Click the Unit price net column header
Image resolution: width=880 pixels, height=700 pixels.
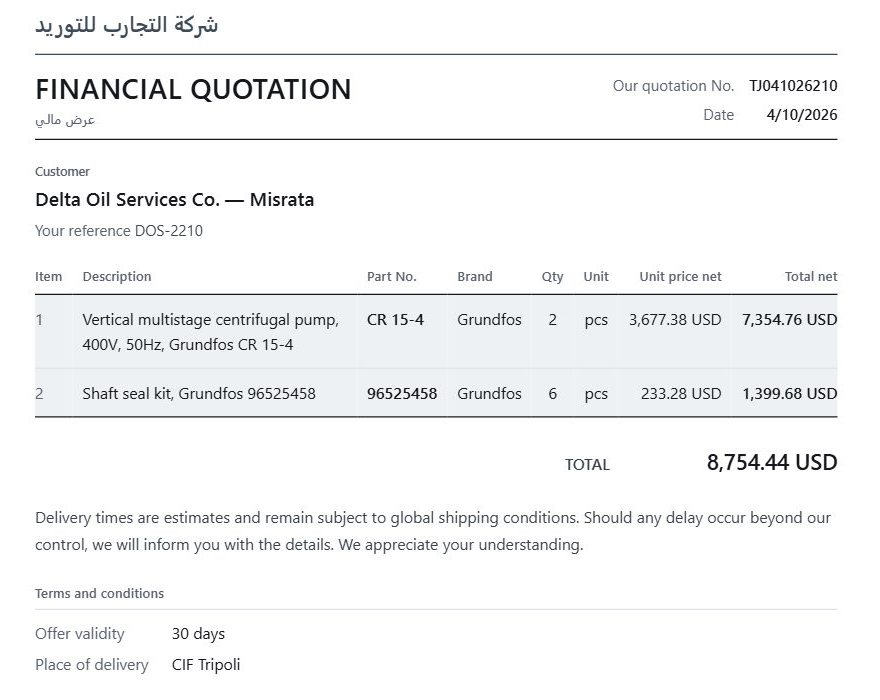pos(680,277)
